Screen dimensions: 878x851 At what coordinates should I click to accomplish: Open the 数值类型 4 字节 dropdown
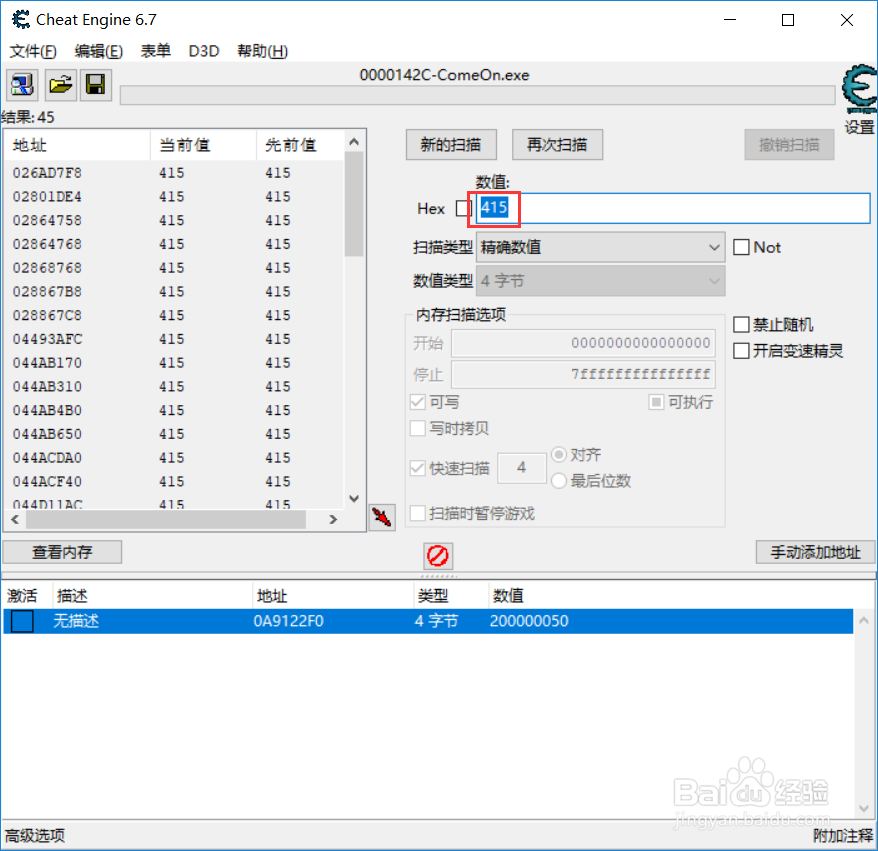pyautogui.click(x=601, y=280)
